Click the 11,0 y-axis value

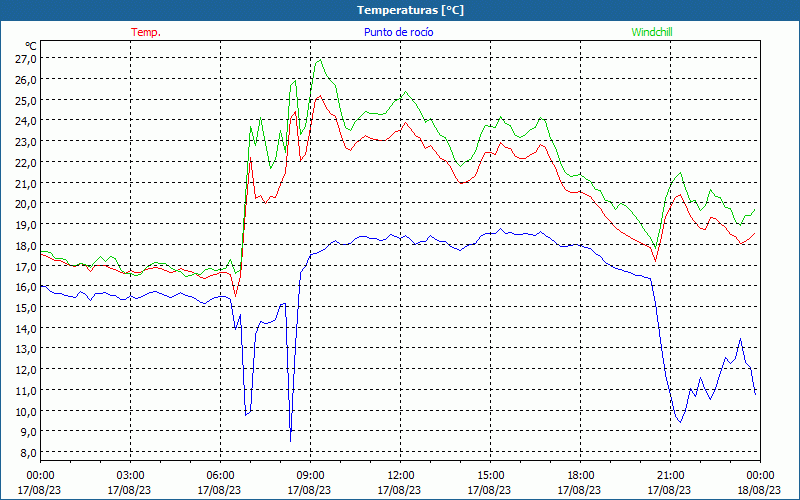pyautogui.click(x=26, y=391)
